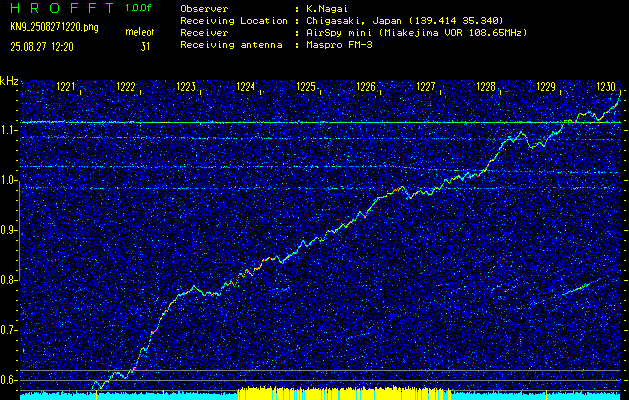This screenshot has width=629, height=400.
Task: Click the 0.6 frequency axis label
Action: [8, 380]
